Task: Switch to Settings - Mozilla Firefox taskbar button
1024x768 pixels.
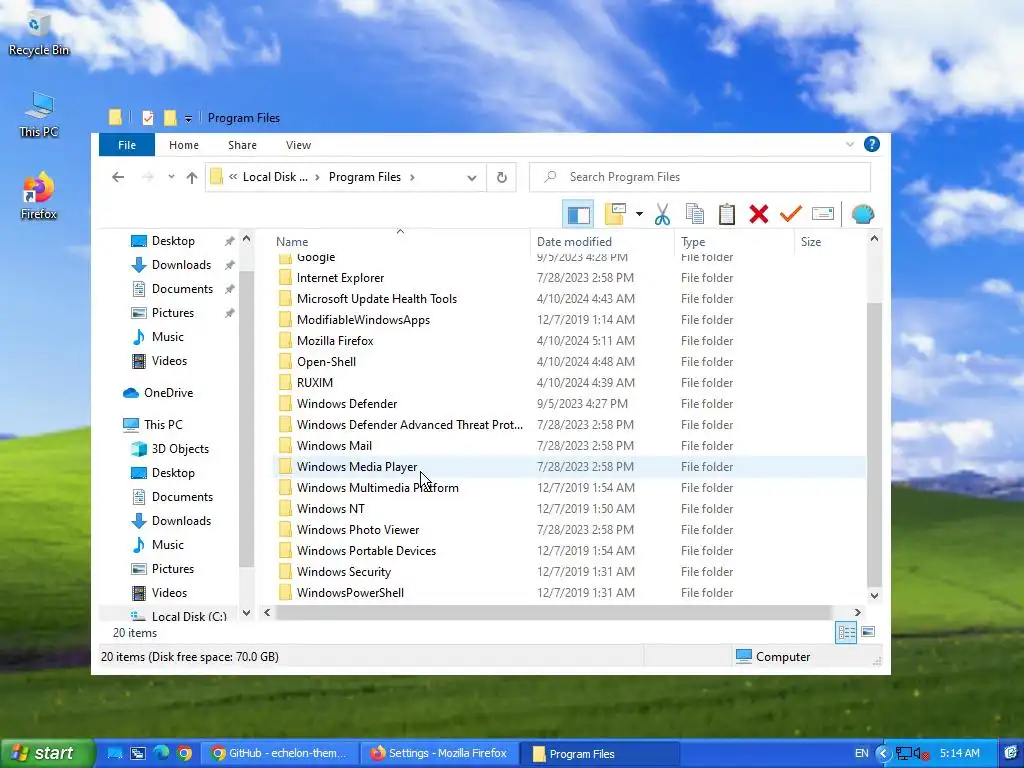Action: click(x=439, y=754)
